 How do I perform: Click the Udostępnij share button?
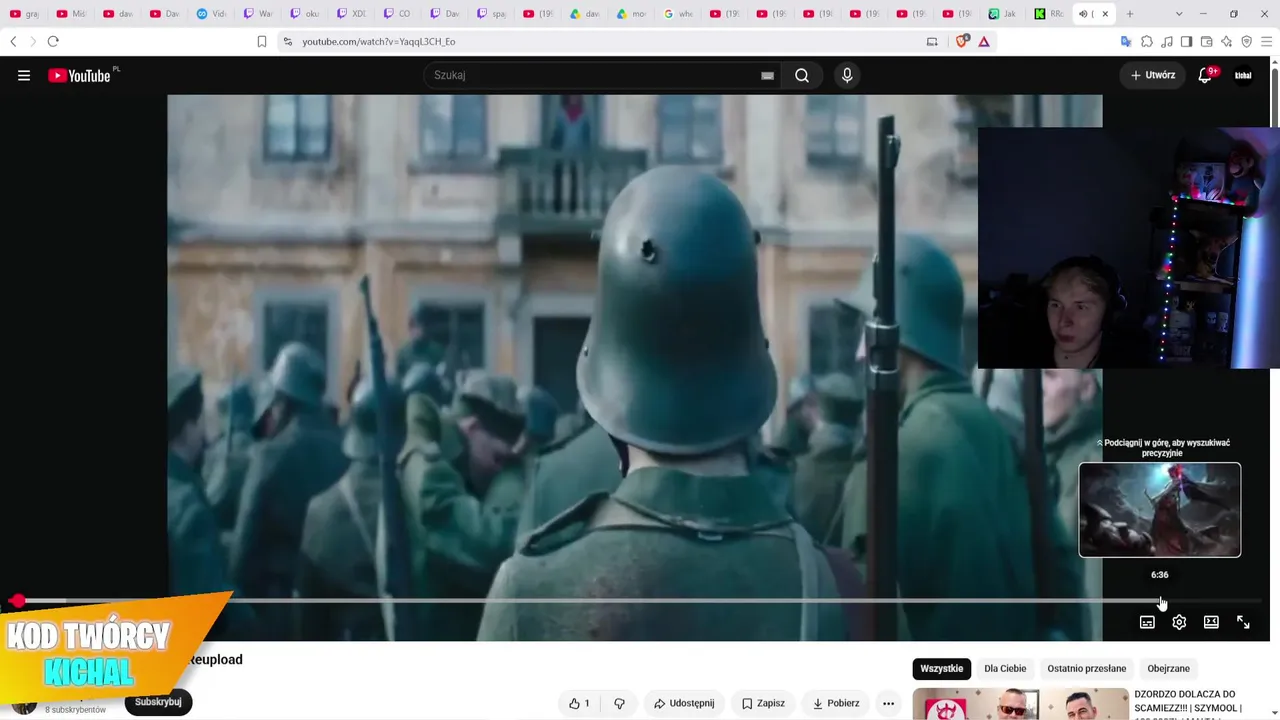click(x=684, y=703)
